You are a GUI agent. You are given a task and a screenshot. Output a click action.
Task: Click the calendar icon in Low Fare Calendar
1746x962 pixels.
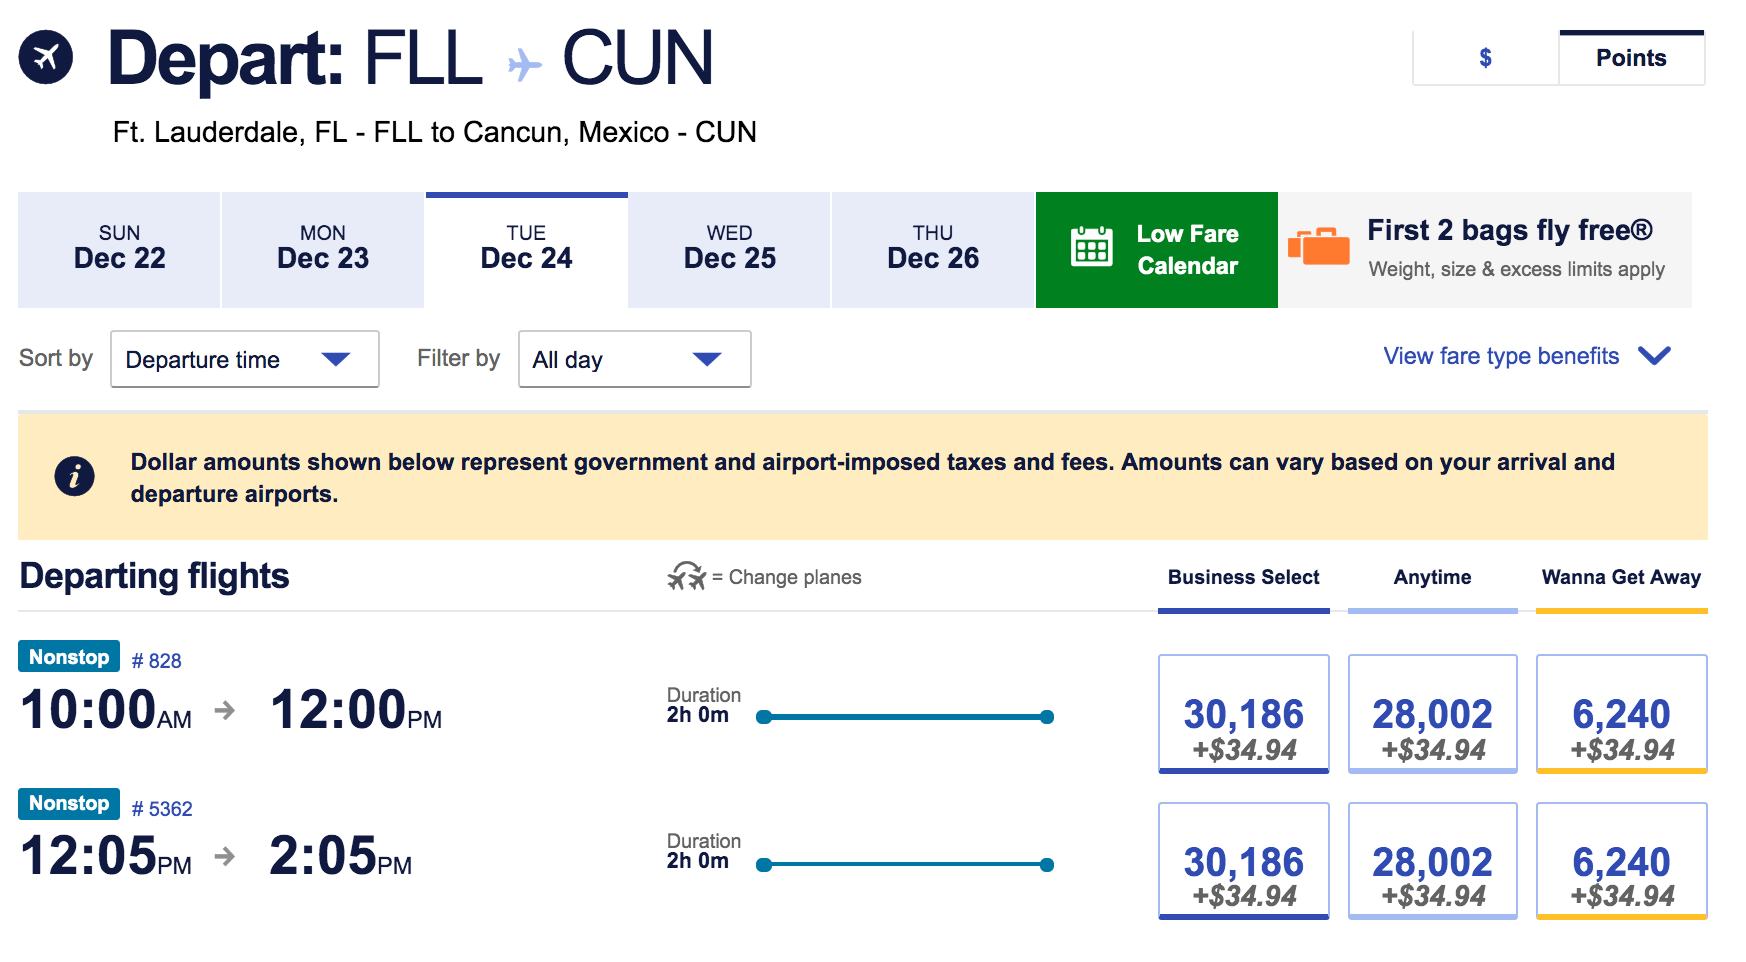pos(1091,247)
